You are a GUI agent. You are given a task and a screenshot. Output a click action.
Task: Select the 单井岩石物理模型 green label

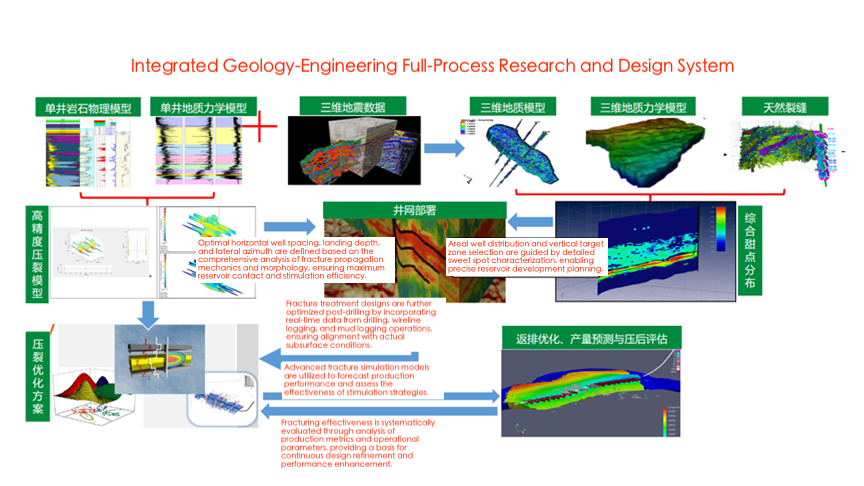(90, 108)
